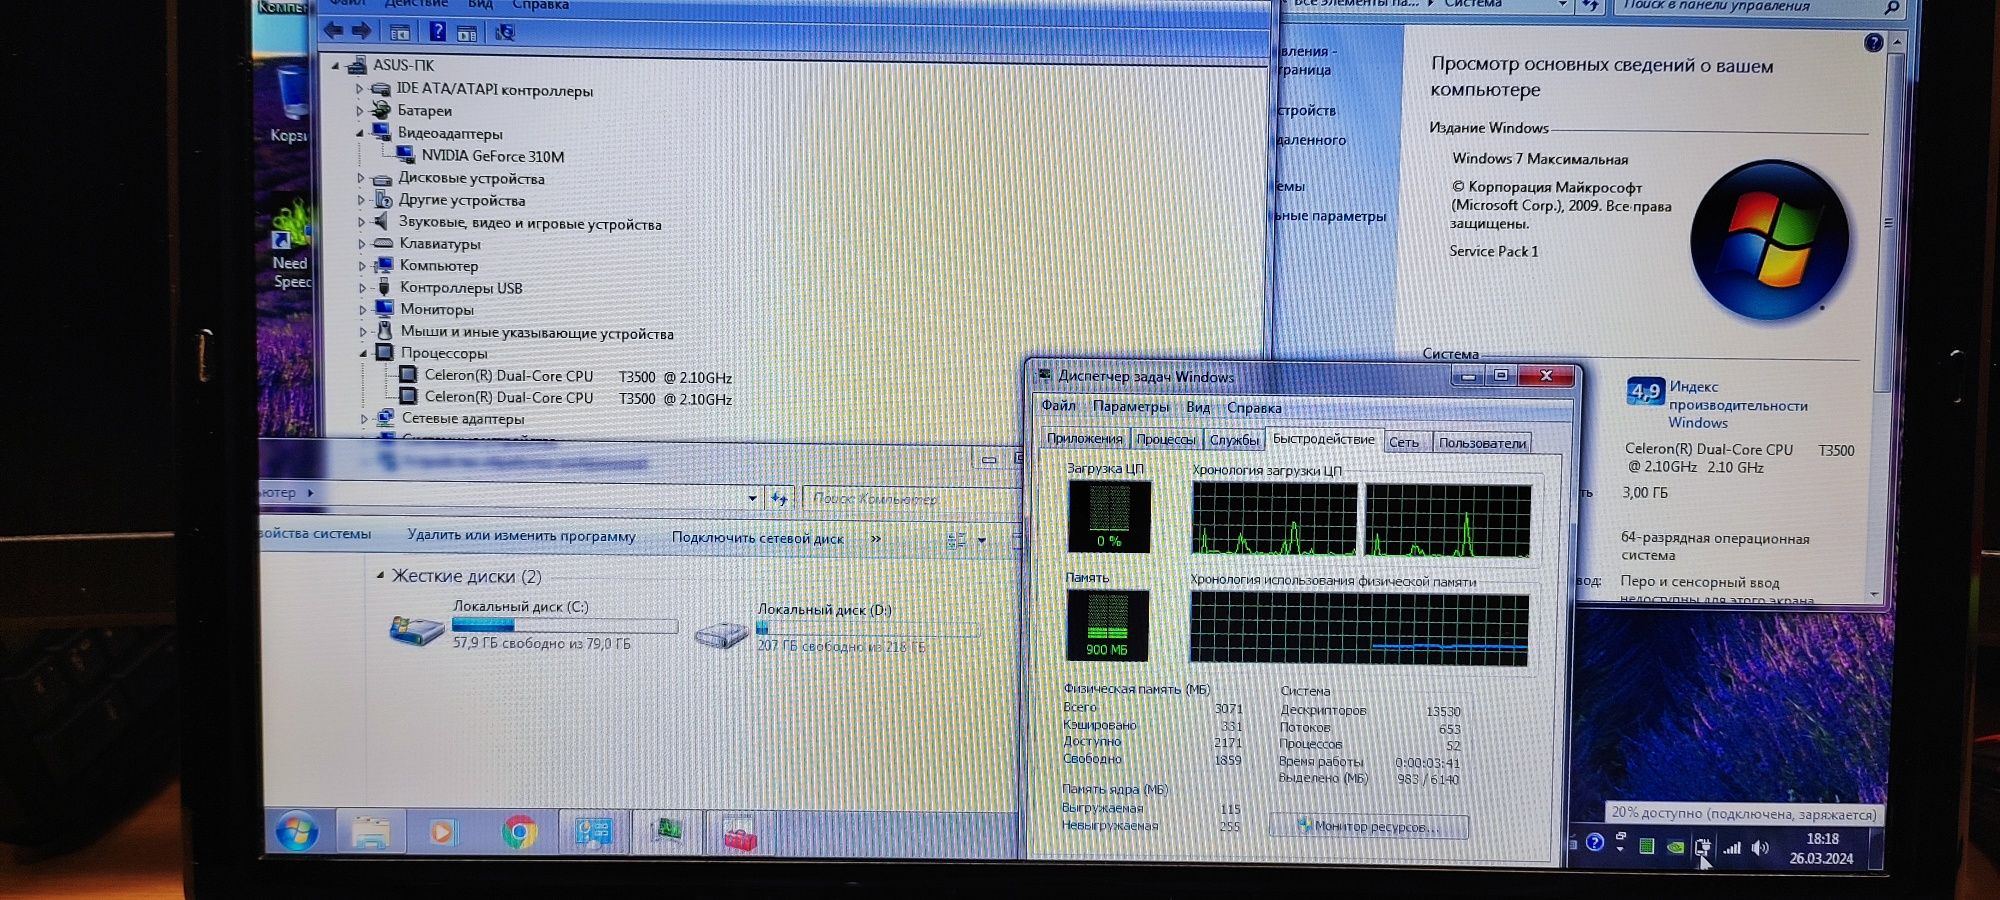Switch to Control Panel taskbar icon
Screen dimensions: 2000x900
tap(593, 832)
